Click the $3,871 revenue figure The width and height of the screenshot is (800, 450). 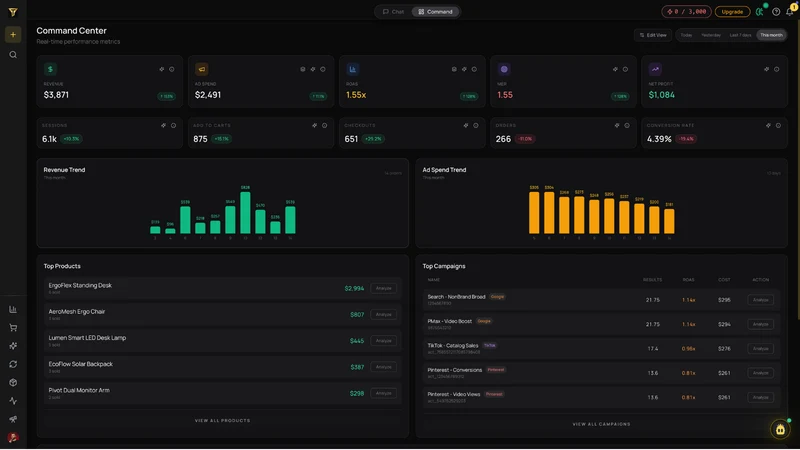[56, 95]
